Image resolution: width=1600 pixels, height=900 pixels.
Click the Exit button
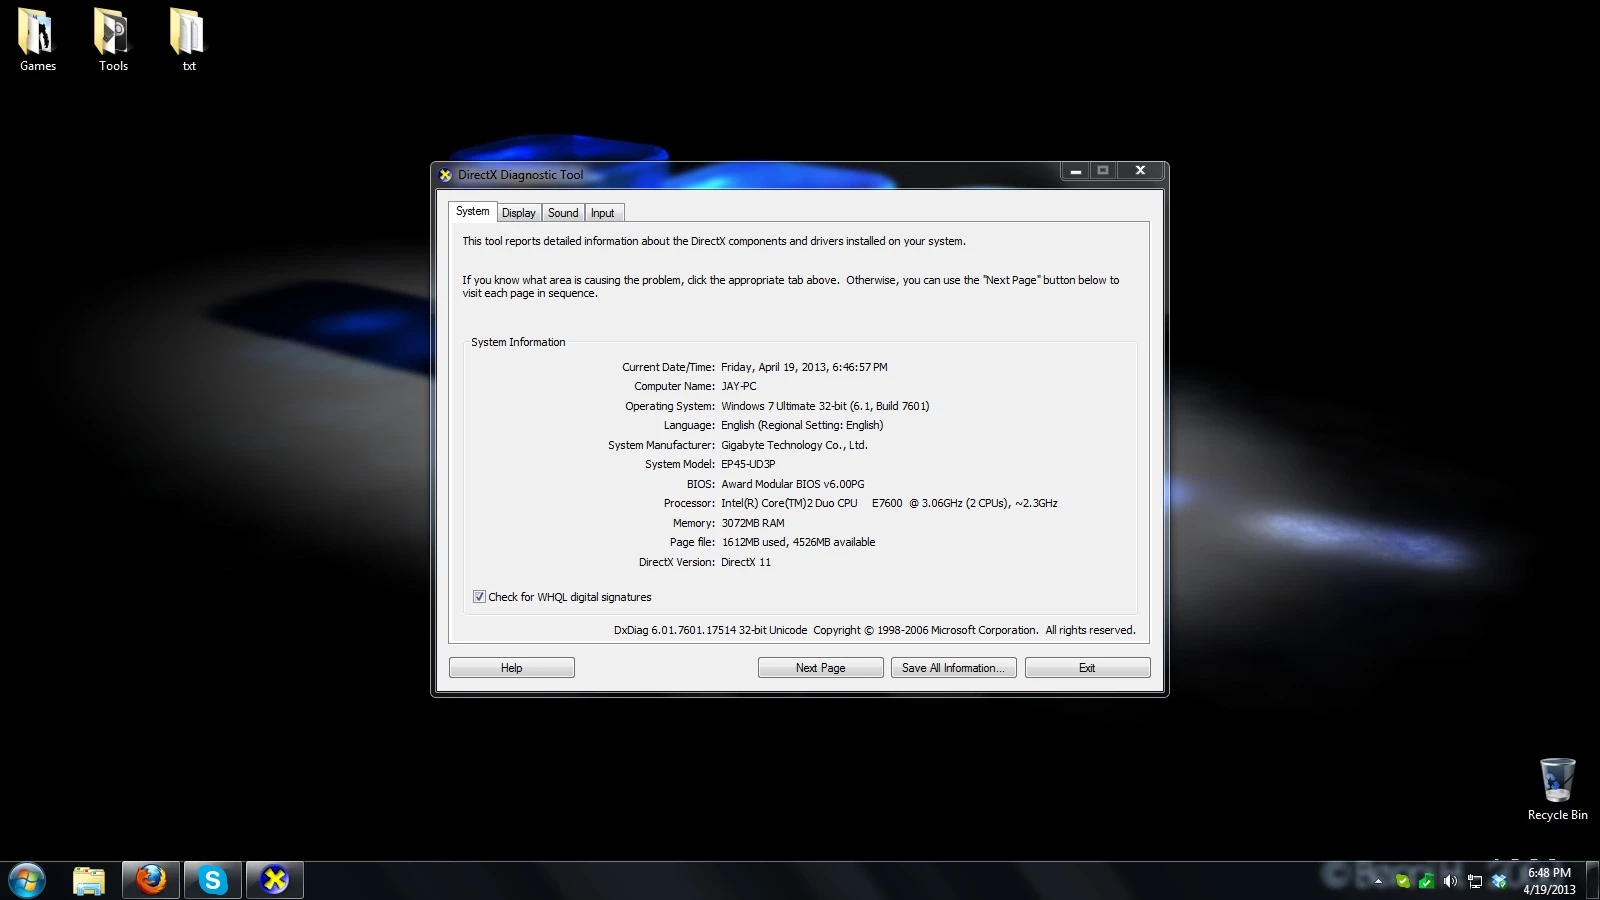tap(1087, 668)
